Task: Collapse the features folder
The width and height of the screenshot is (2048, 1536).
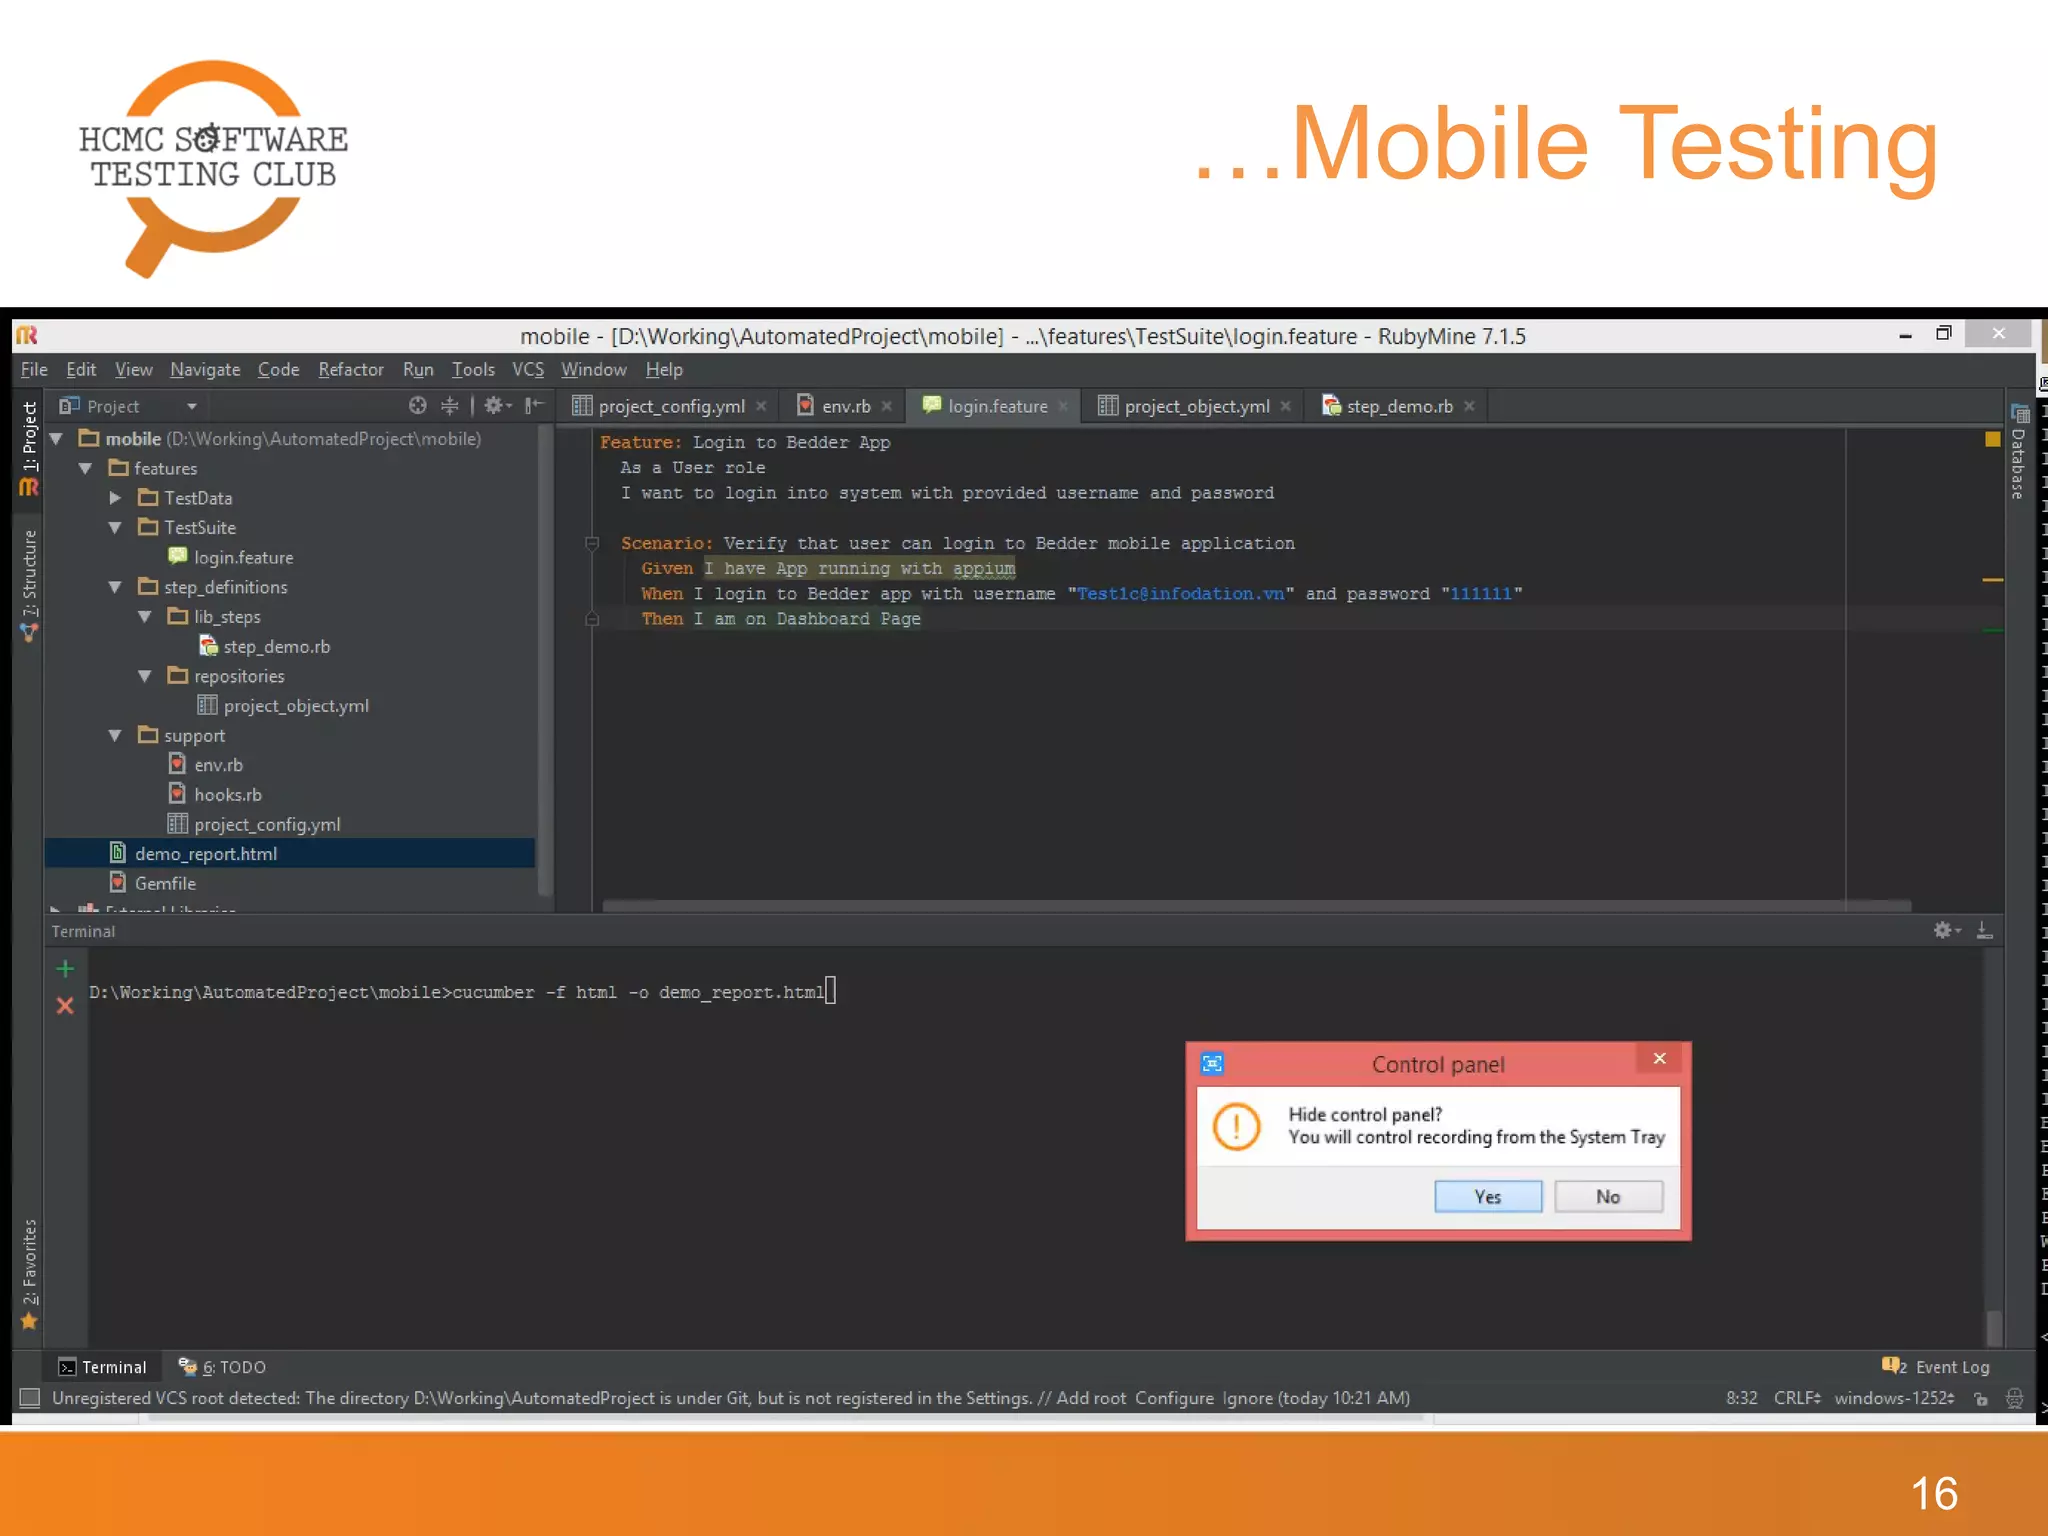Action: [86, 468]
